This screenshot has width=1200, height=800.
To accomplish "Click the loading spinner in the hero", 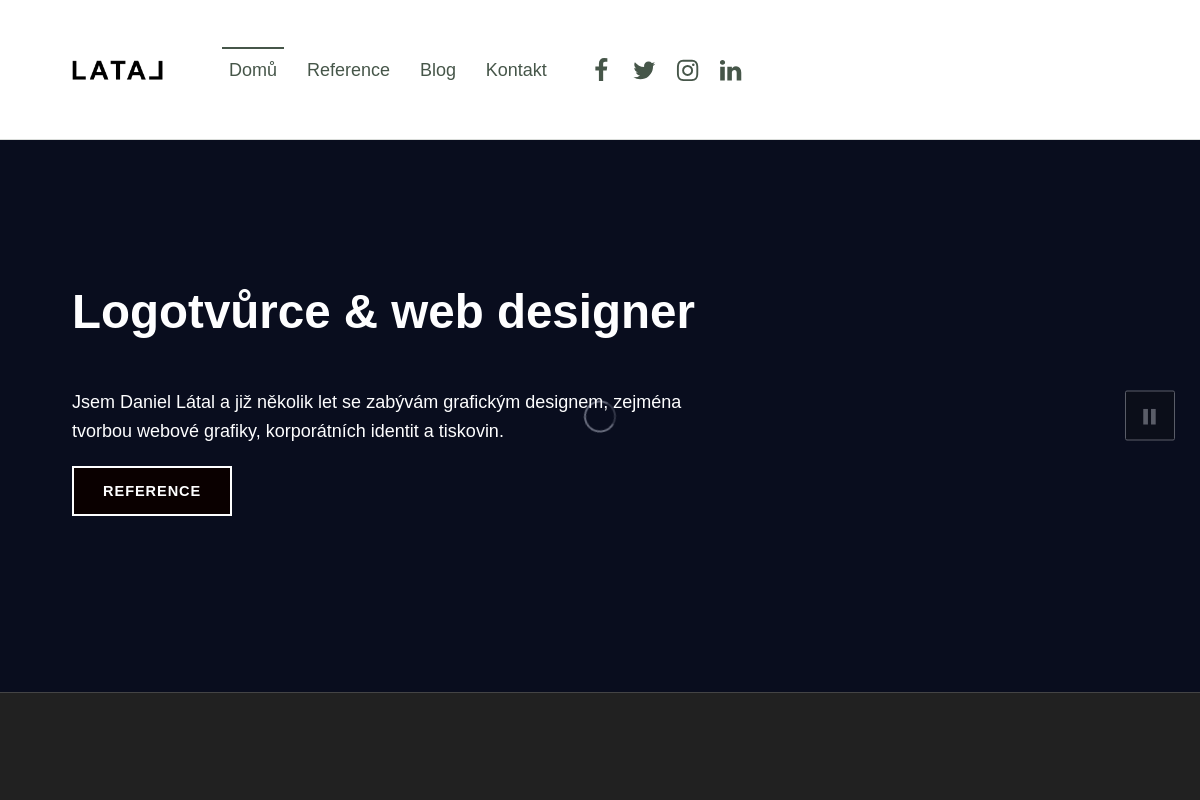I will coord(600,416).
